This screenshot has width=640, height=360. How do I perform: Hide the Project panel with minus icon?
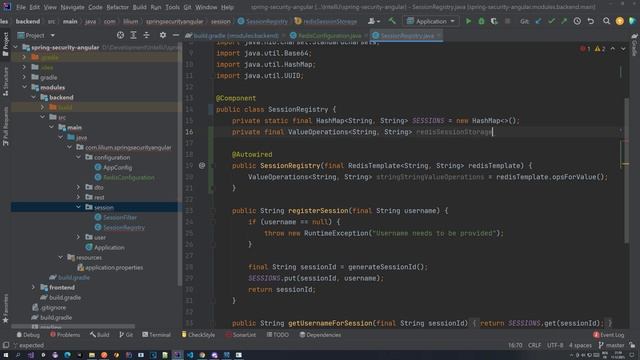pos(176,36)
